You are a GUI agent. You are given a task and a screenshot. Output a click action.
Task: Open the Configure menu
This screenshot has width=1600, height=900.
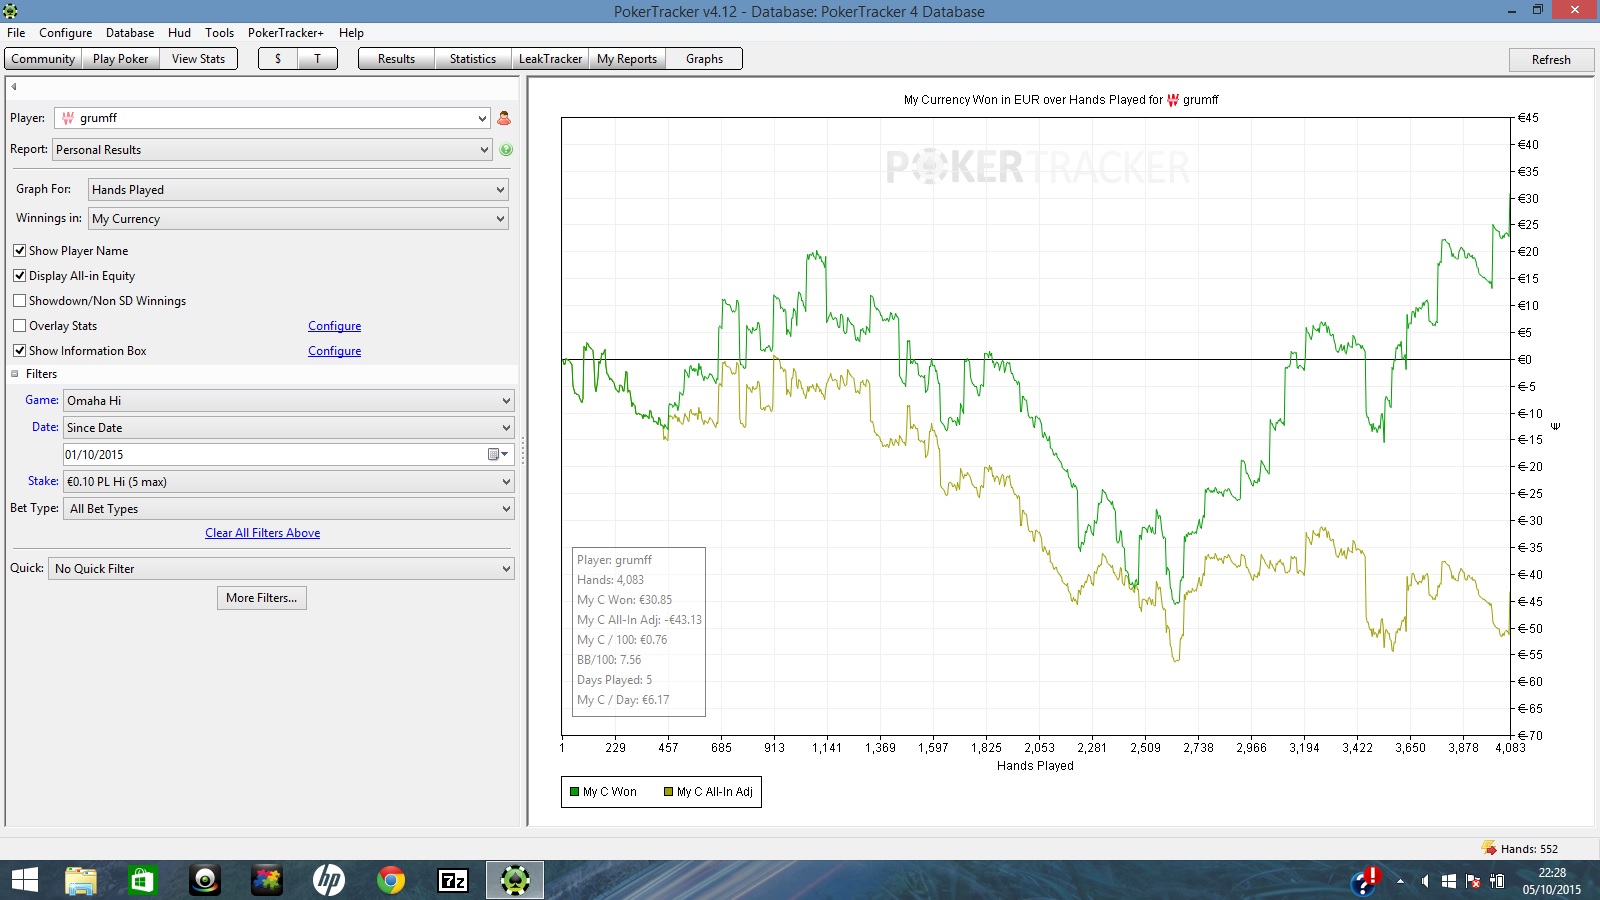pos(66,33)
